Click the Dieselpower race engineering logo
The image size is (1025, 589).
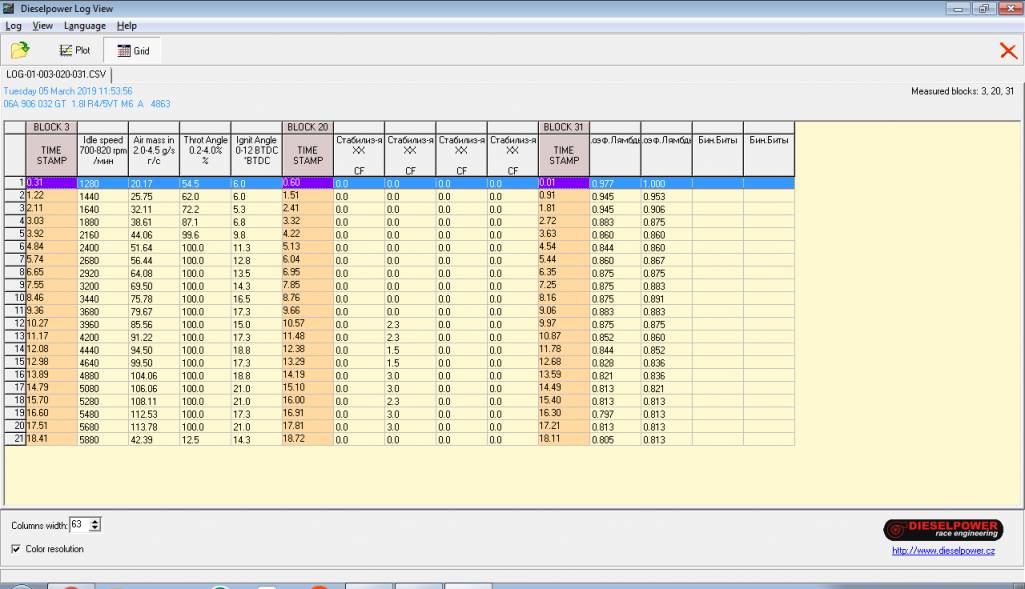coord(941,530)
